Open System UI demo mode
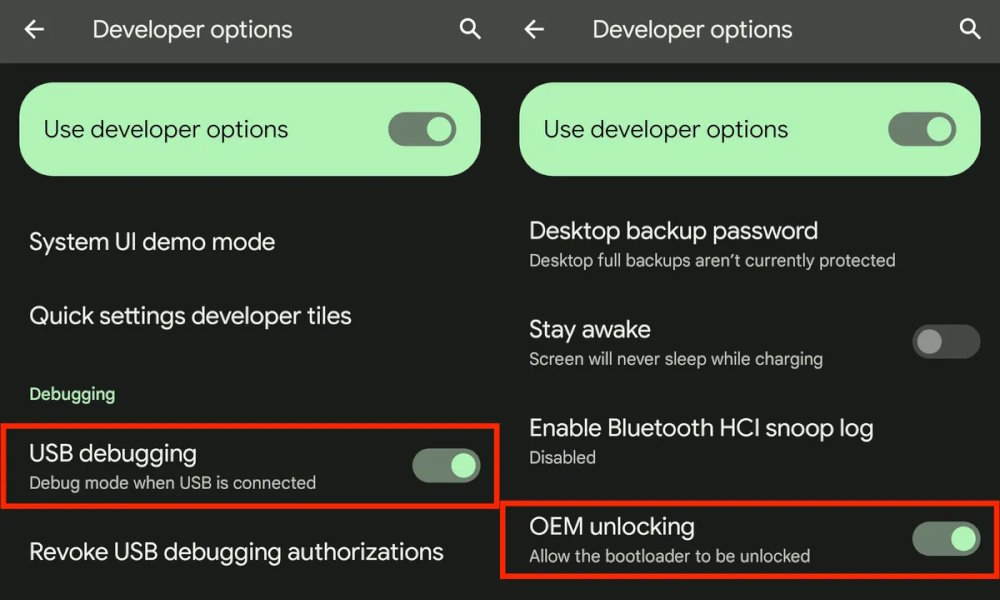Image resolution: width=1000 pixels, height=600 pixels. (x=250, y=242)
